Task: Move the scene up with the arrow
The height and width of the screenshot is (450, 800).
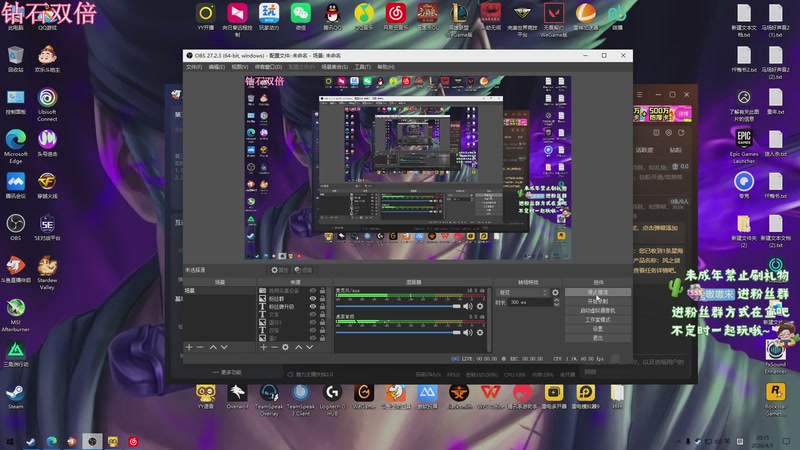Action: [213, 347]
